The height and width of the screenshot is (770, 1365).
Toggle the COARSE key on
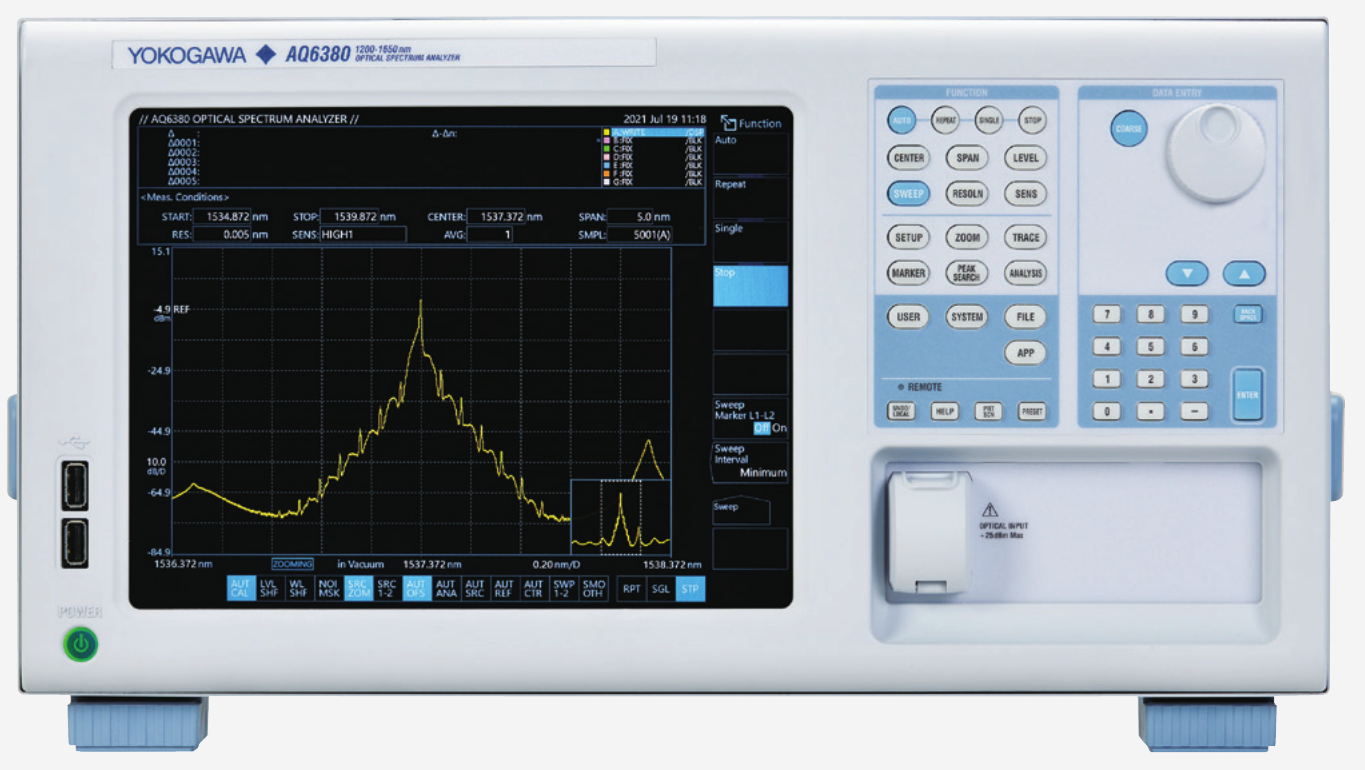point(1128,129)
